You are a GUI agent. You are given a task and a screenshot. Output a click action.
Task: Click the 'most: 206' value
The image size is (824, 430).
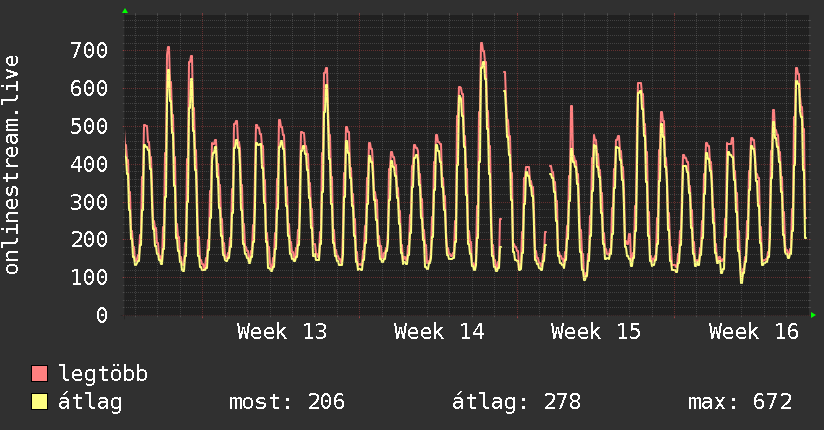[x=287, y=402]
